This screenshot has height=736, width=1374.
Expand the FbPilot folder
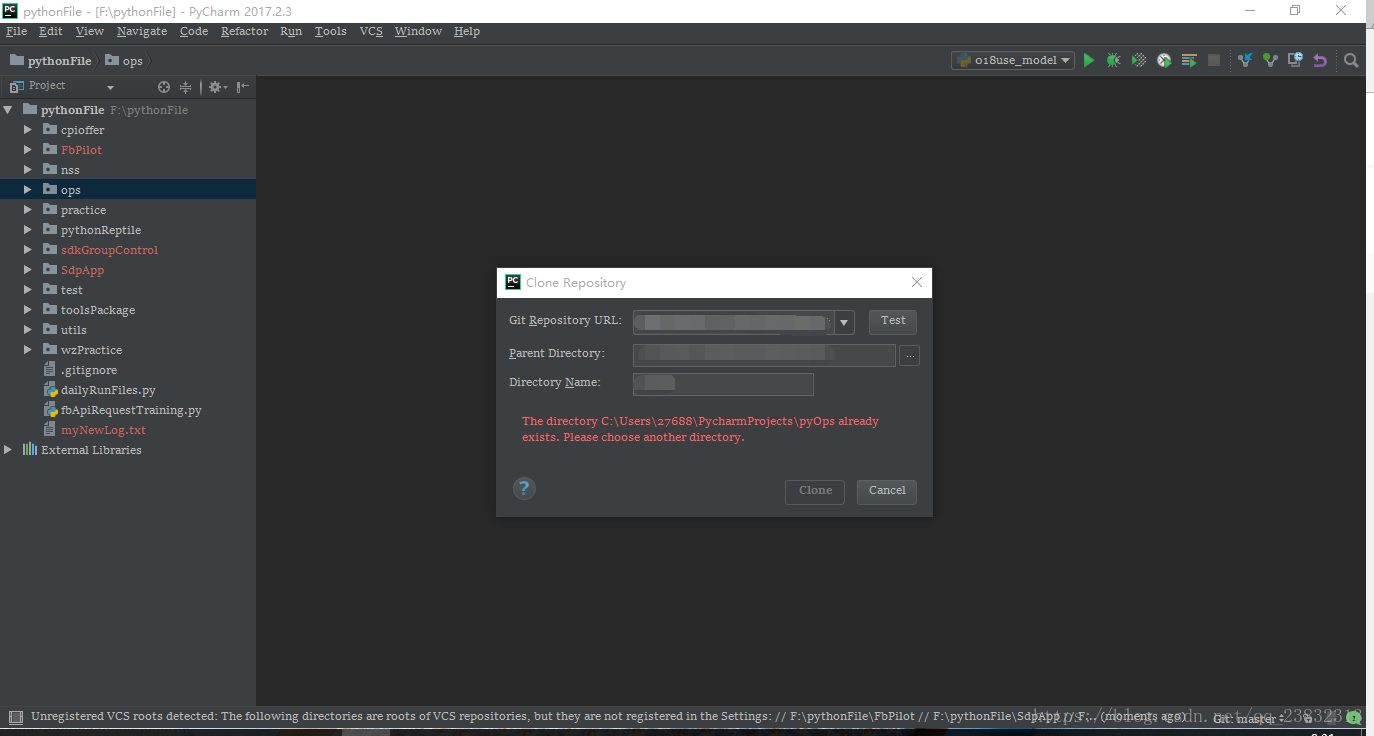(28, 150)
